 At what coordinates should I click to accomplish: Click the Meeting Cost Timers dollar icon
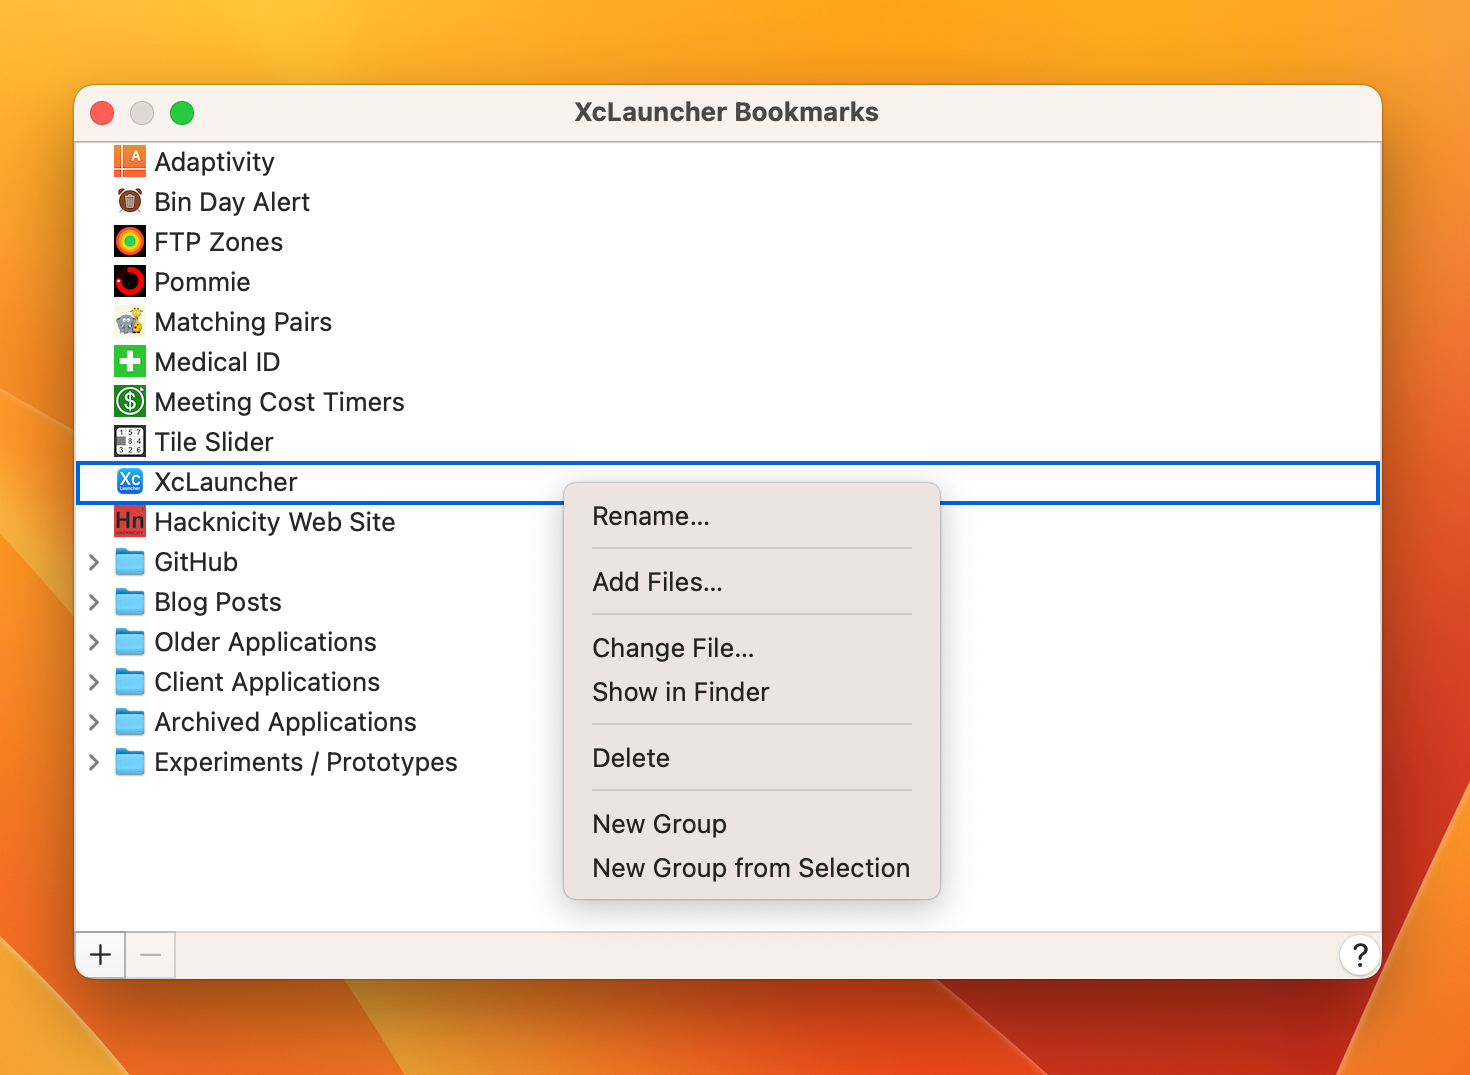(130, 401)
